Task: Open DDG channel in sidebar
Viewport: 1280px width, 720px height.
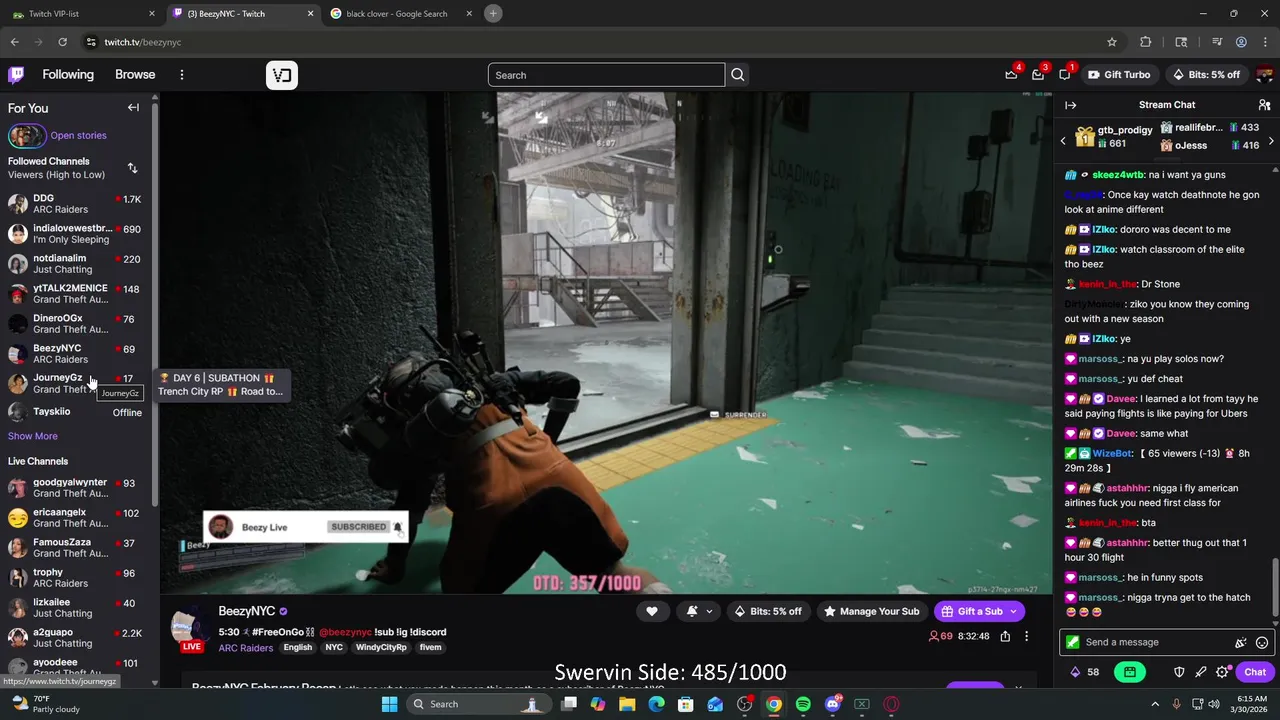Action: pos(75,204)
